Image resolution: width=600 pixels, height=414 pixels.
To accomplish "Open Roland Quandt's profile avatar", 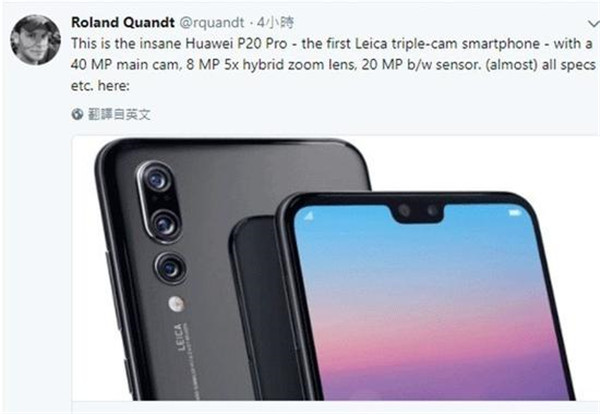I will (x=36, y=40).
